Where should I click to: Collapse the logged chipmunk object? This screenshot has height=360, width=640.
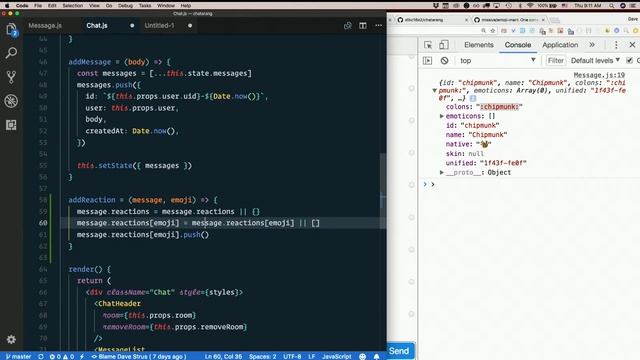pyautogui.click(x=435, y=91)
